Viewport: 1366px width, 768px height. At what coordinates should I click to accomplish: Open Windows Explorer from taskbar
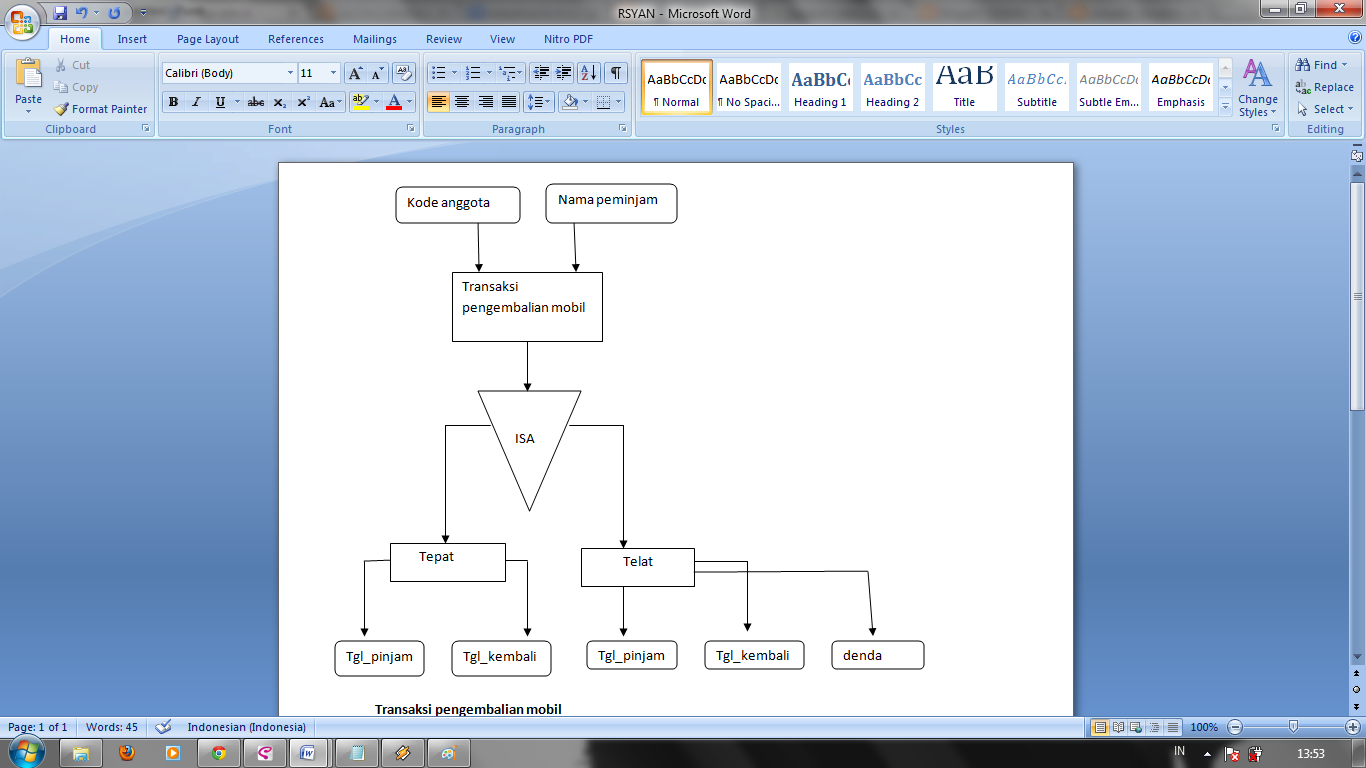81,752
